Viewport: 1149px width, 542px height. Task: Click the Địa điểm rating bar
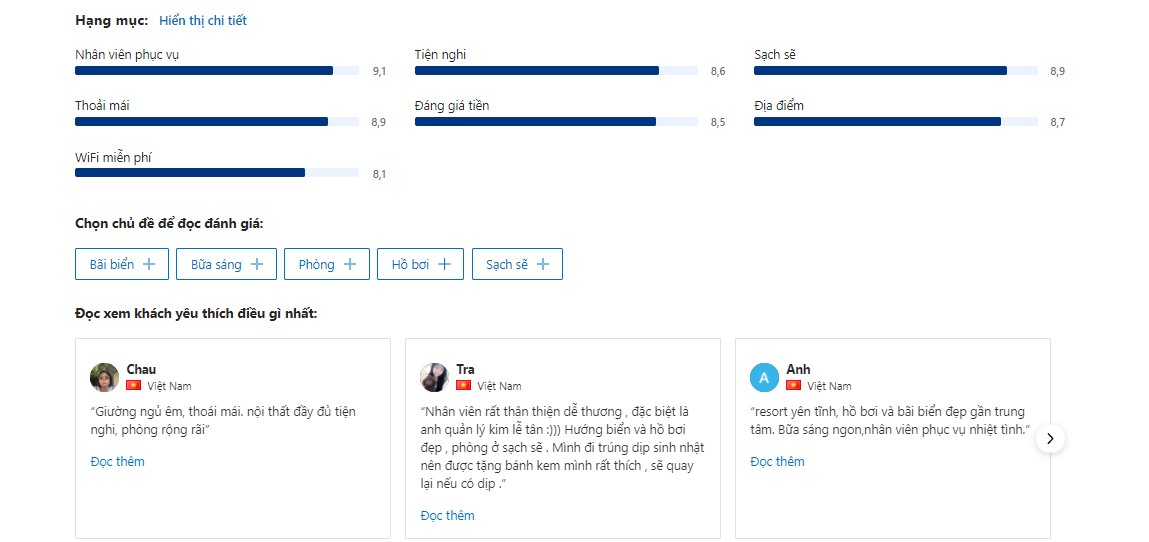point(895,122)
